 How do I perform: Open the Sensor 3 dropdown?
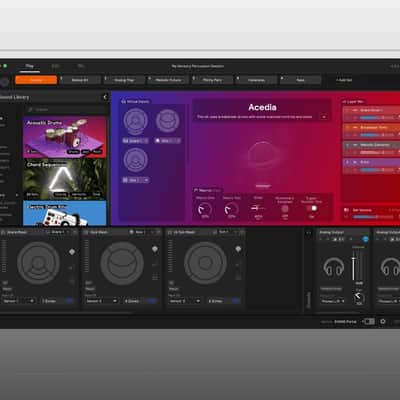pyautogui.click(x=185, y=301)
